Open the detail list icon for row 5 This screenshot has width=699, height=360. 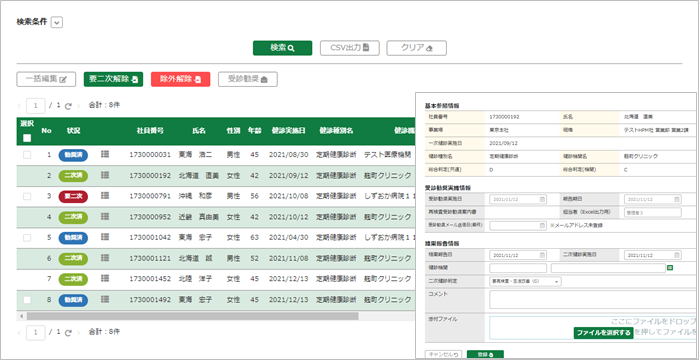[x=105, y=237]
